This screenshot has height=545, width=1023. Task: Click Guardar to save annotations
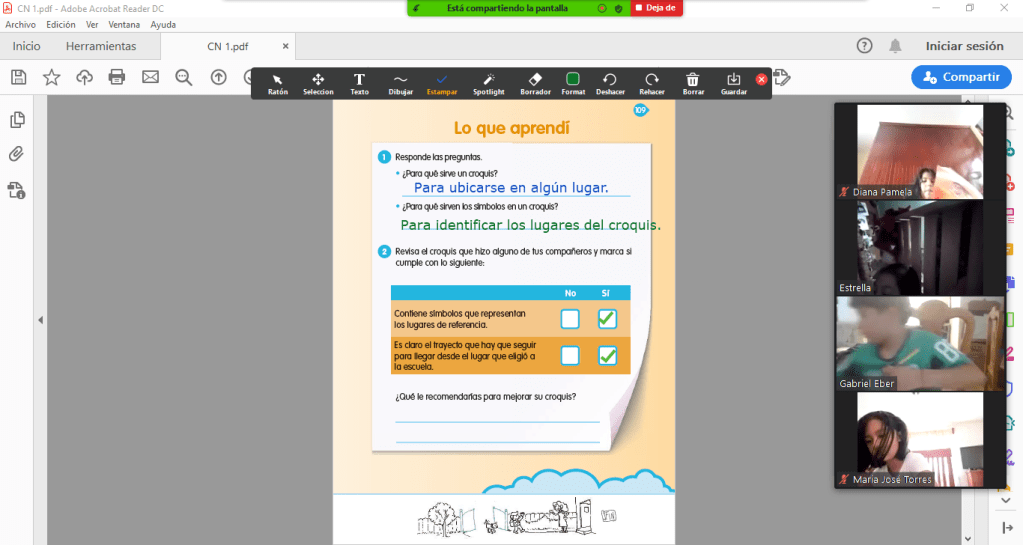coord(734,83)
